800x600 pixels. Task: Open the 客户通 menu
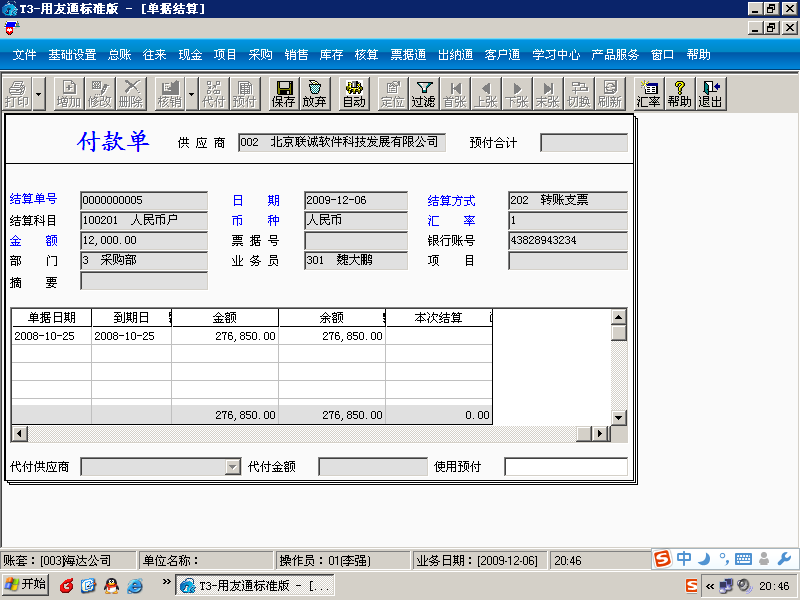[502, 55]
